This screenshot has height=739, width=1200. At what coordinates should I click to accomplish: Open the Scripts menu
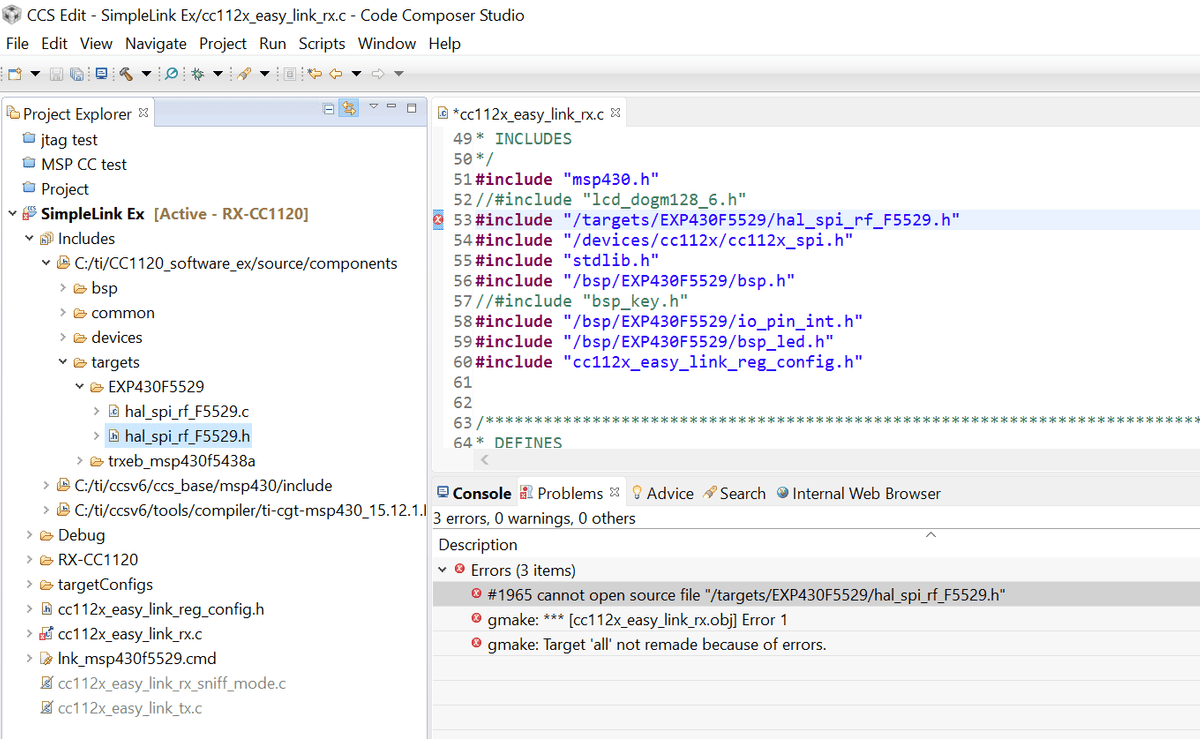click(321, 43)
